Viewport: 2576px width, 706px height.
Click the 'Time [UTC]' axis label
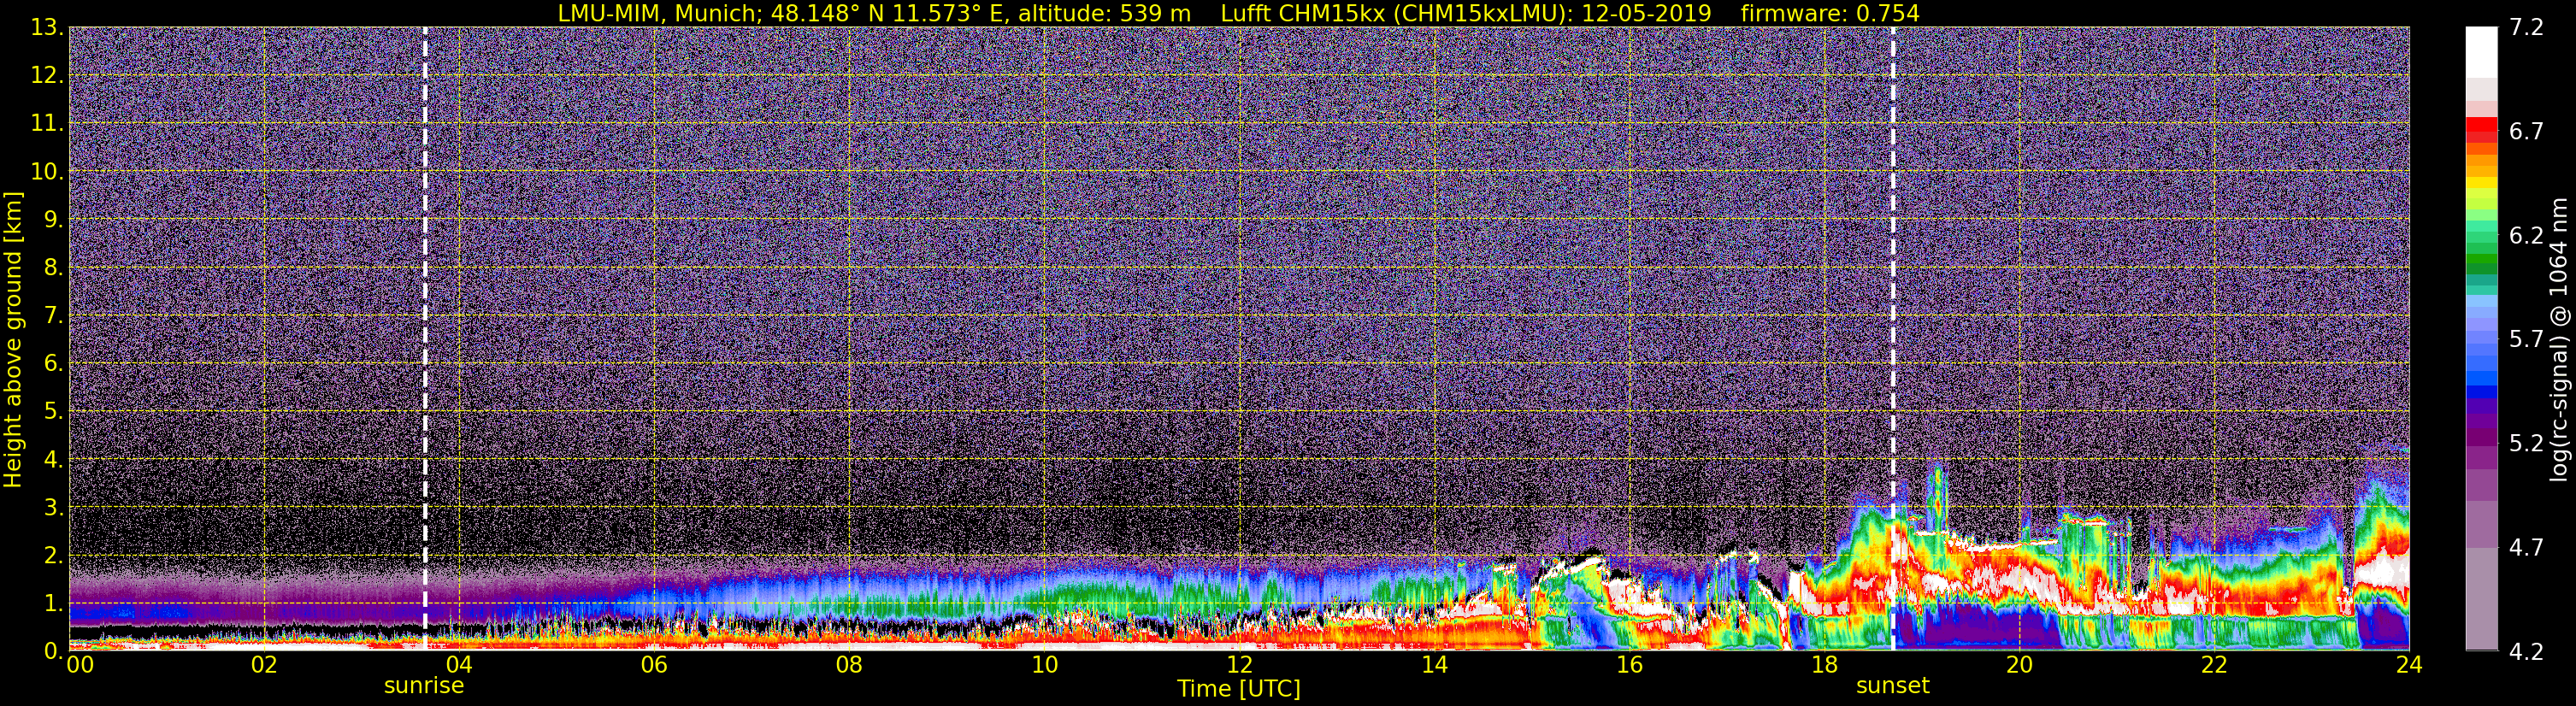1239,689
